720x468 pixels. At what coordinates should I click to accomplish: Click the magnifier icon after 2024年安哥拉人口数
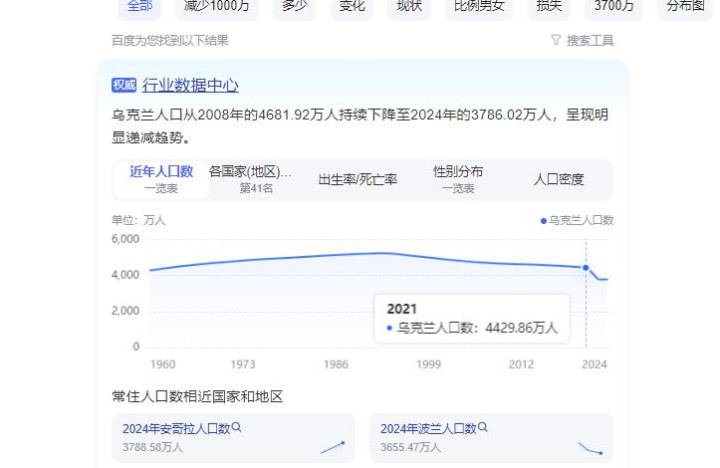(x=237, y=428)
